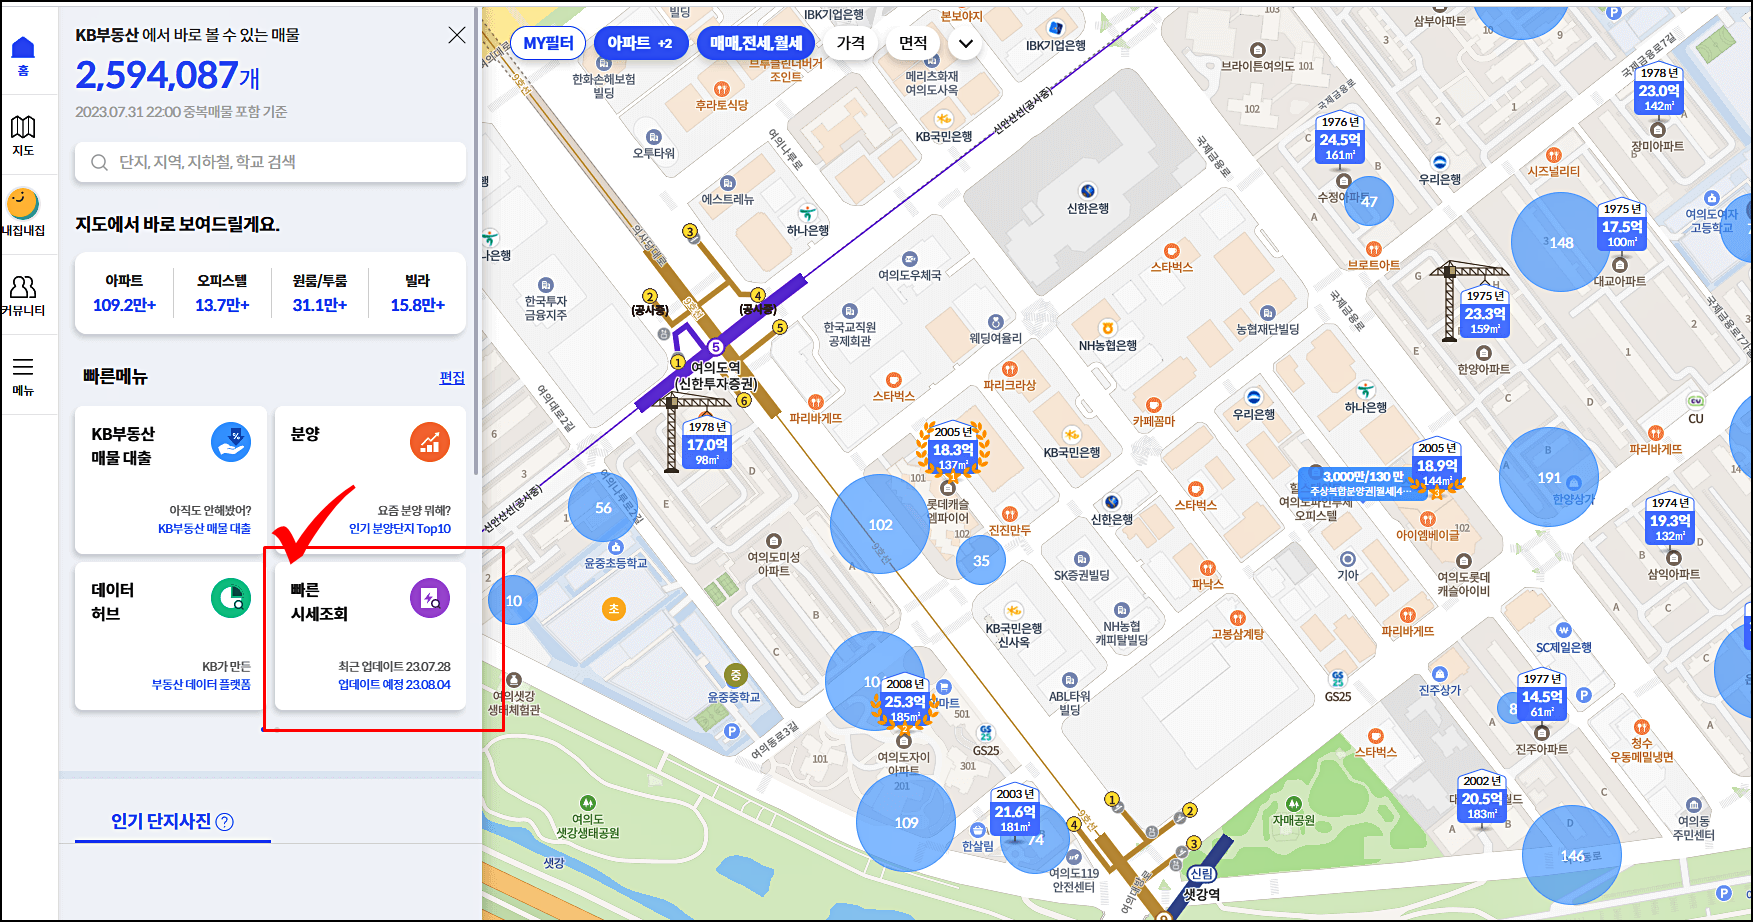This screenshot has width=1753, height=922.
Task: Click the 21.6억 181㎡ price marker
Action: (x=1015, y=811)
